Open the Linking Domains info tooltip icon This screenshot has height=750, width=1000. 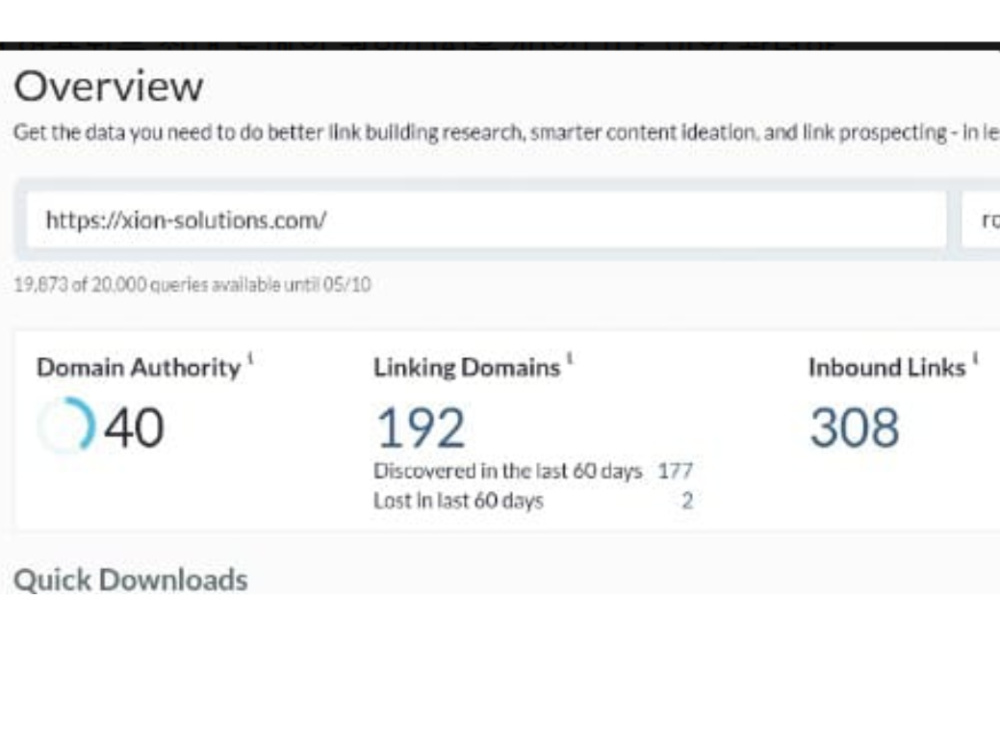(x=570, y=358)
